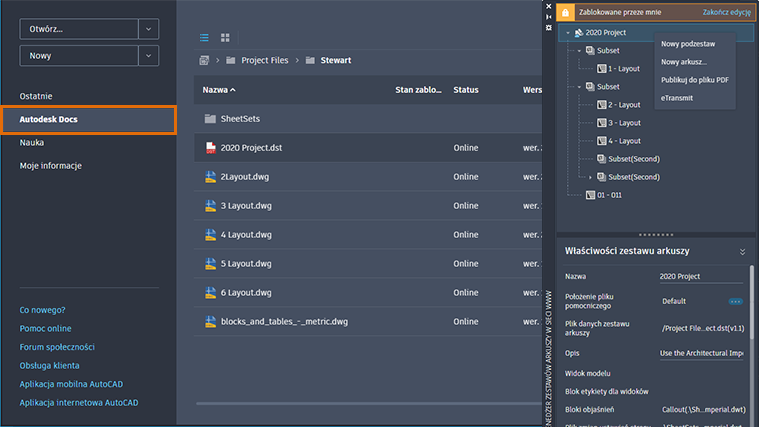
Task: Click the Project Files folder icon in breadcrumb
Action: click(231, 60)
